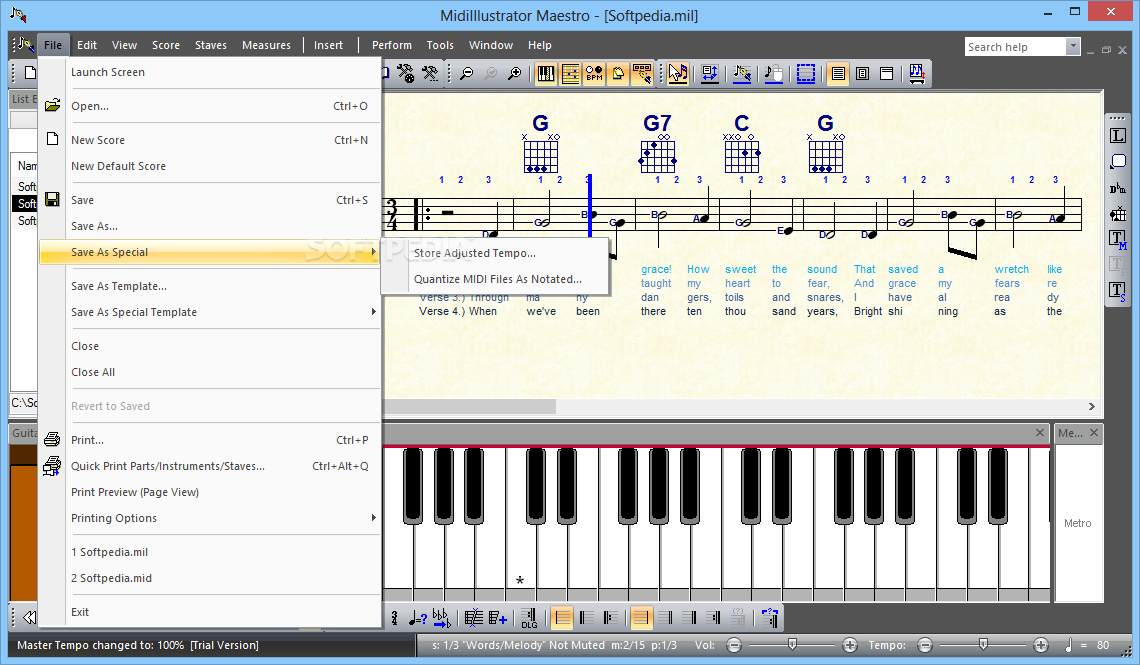Click the flats key transpose icon
Image resolution: width=1140 pixels, height=665 pixels.
441,618
